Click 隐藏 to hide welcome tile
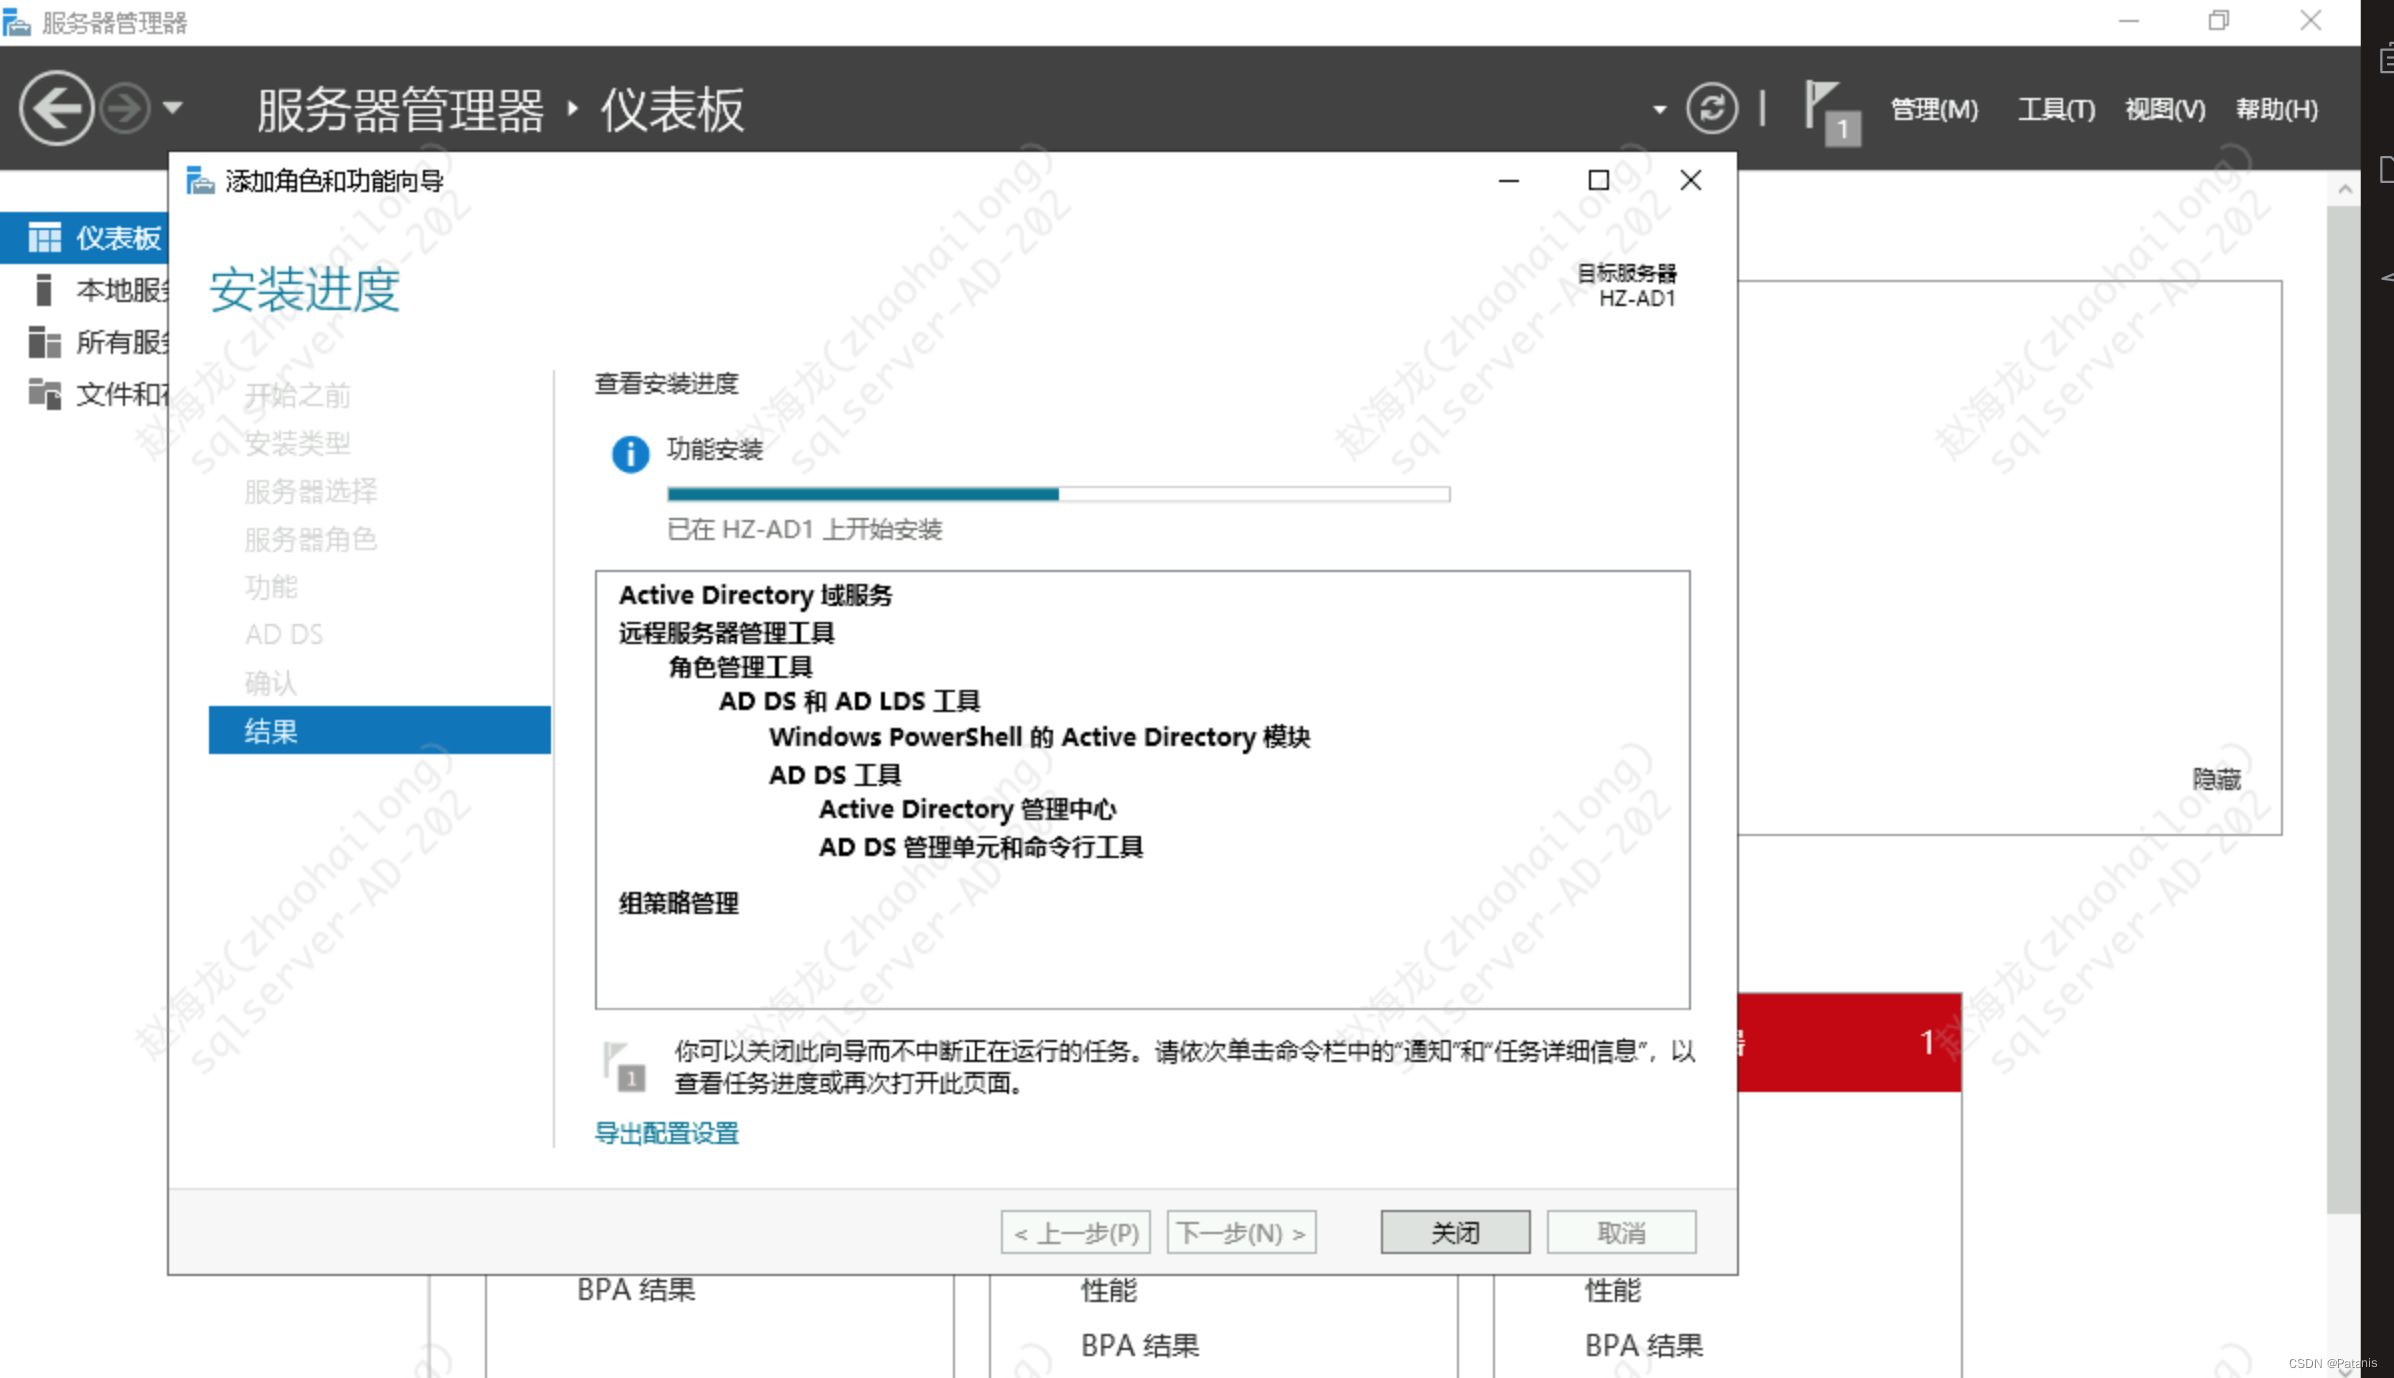2394x1378 pixels. 2216,779
